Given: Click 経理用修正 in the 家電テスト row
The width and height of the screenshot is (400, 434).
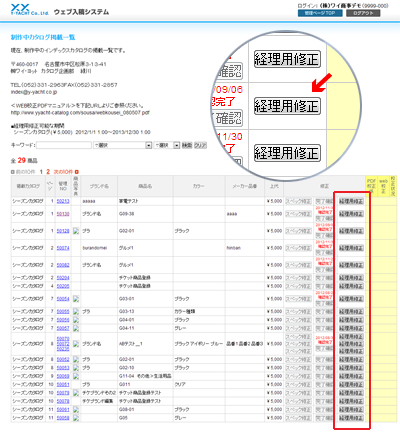Looking at the screenshot, I should pos(351,201).
